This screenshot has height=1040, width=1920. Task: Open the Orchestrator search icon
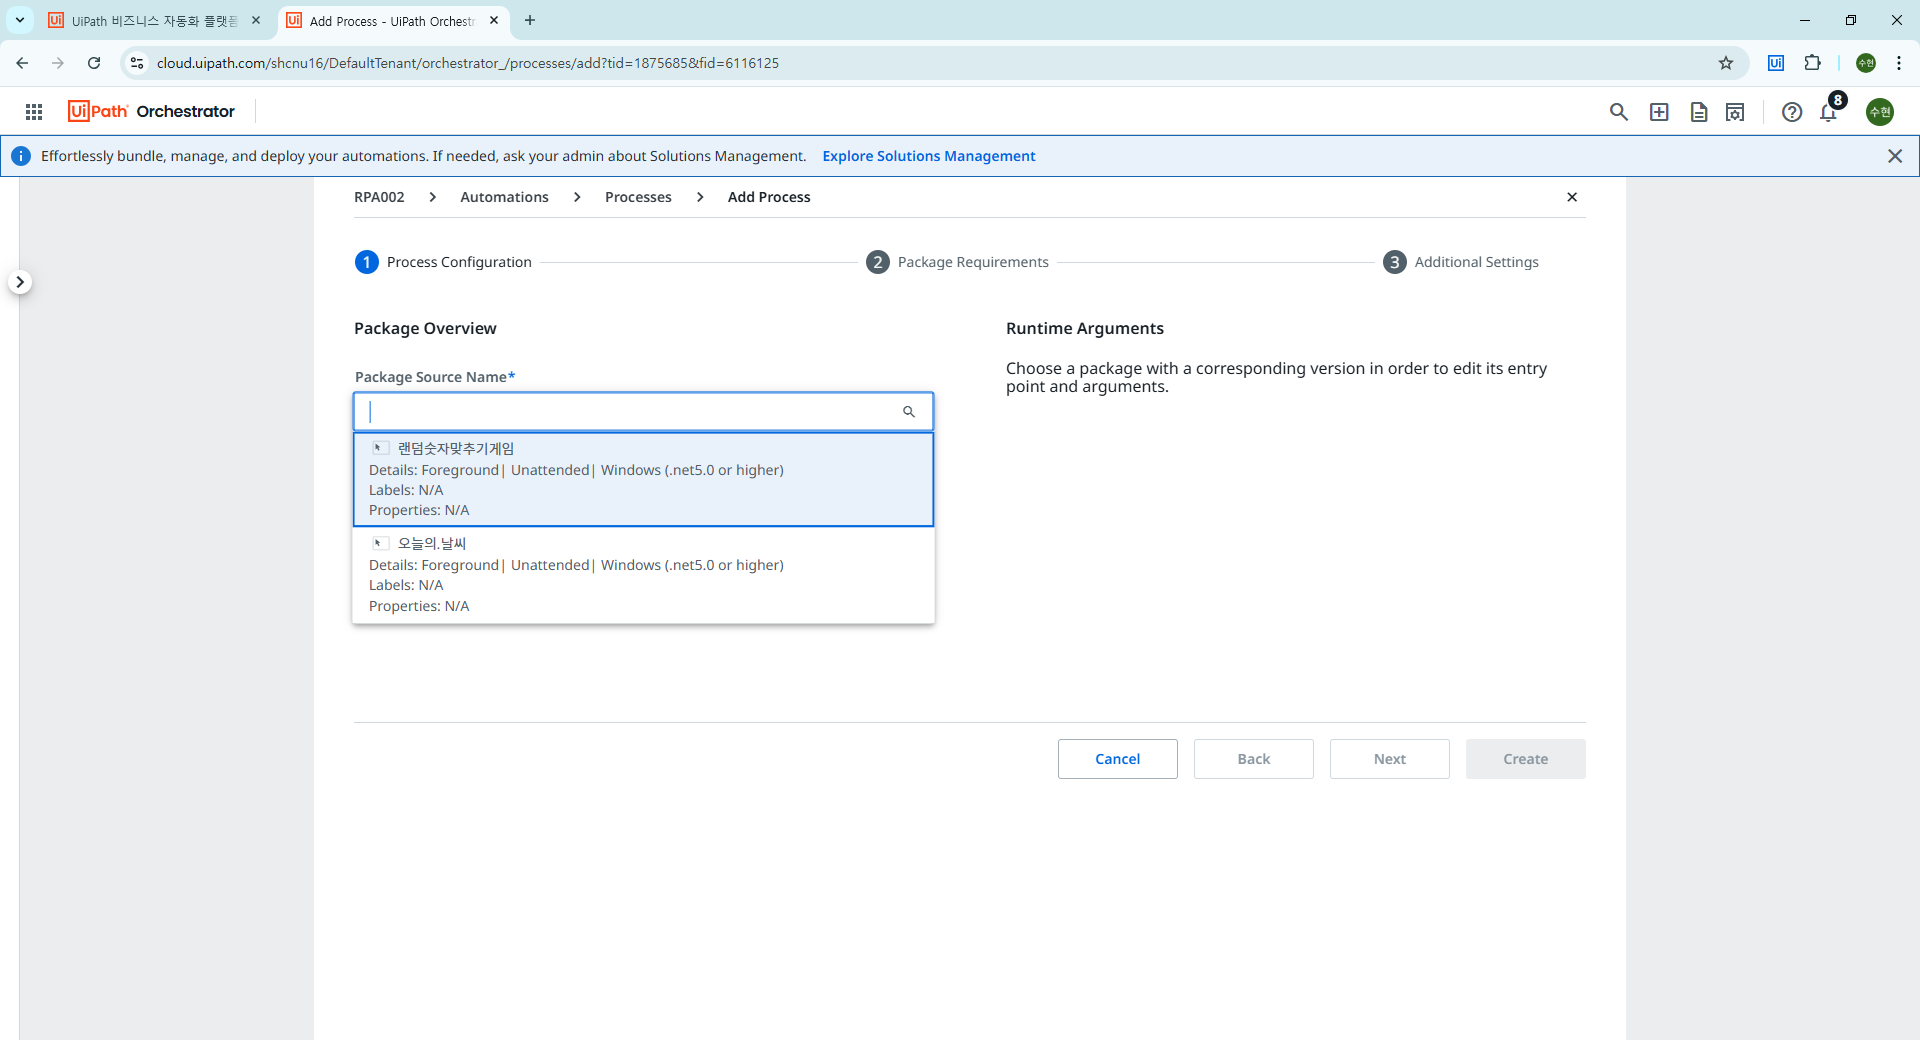[1619, 112]
